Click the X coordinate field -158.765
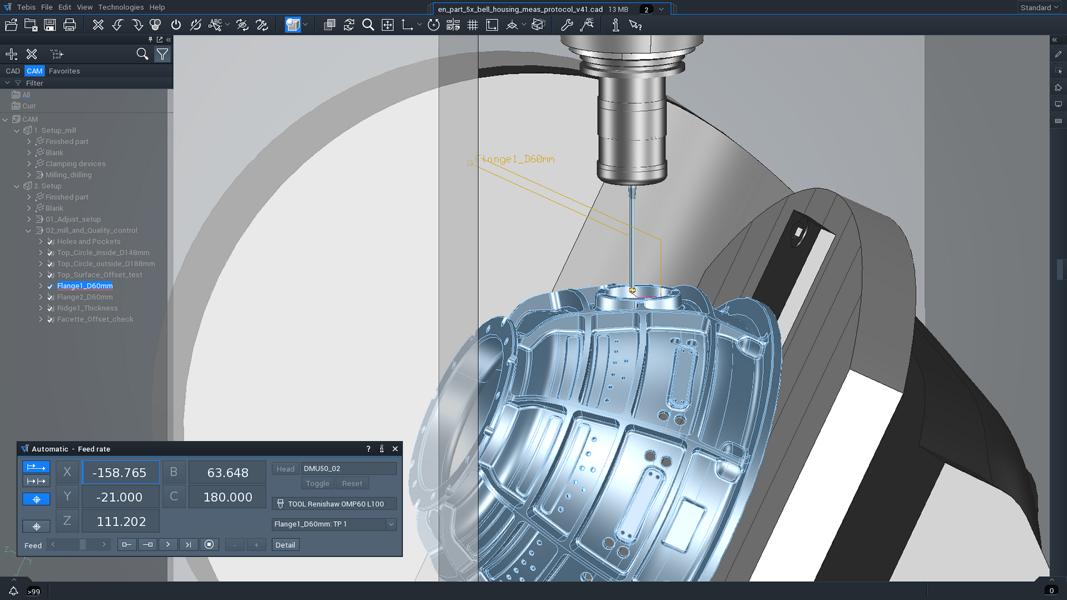This screenshot has width=1067, height=600. point(120,472)
